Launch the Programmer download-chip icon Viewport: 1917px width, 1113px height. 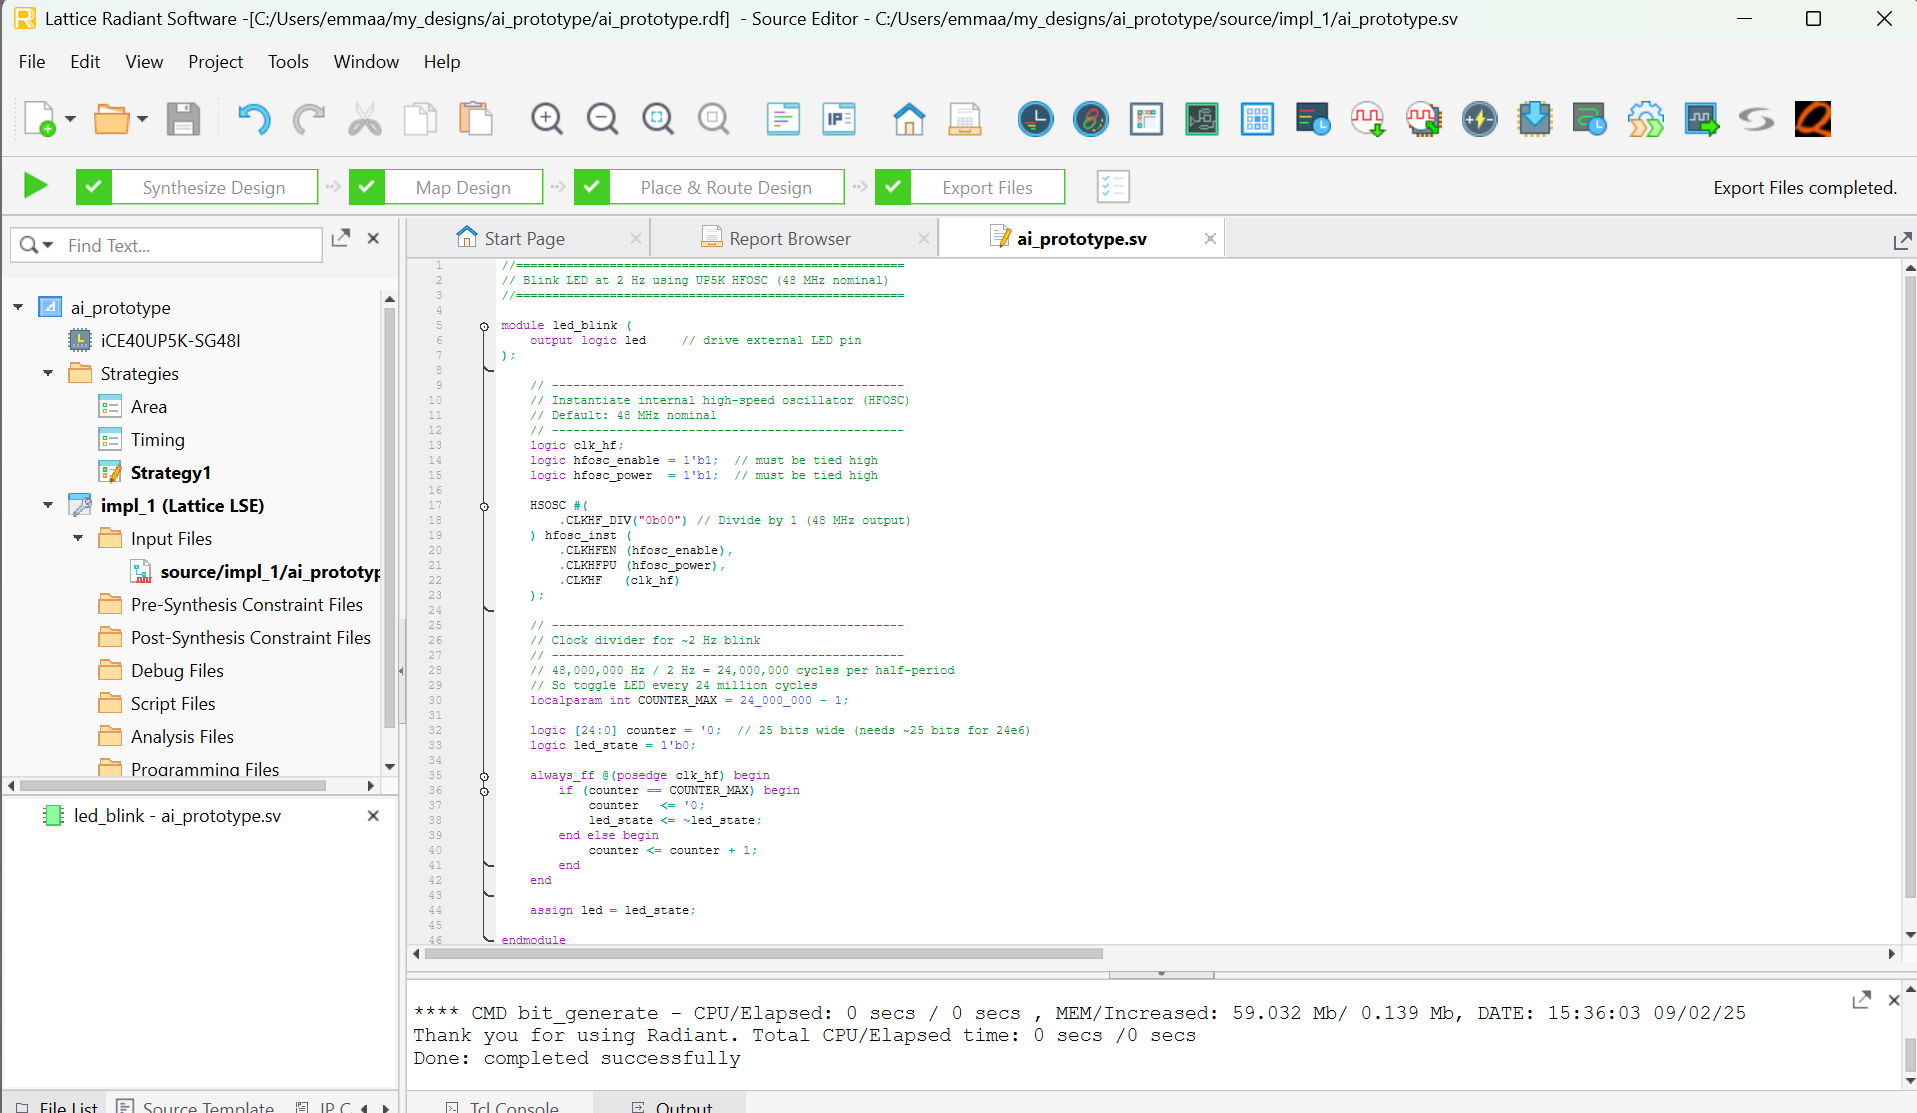[1534, 119]
